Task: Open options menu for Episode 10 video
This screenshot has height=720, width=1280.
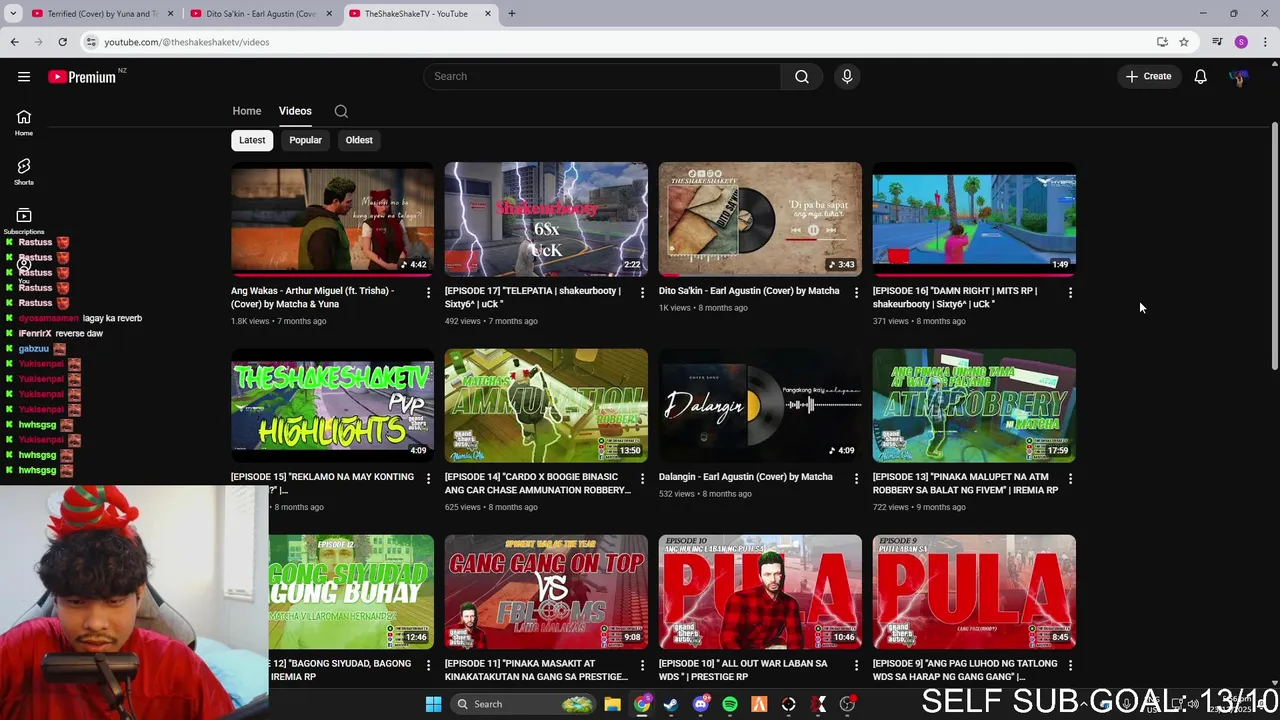Action: pos(856,665)
